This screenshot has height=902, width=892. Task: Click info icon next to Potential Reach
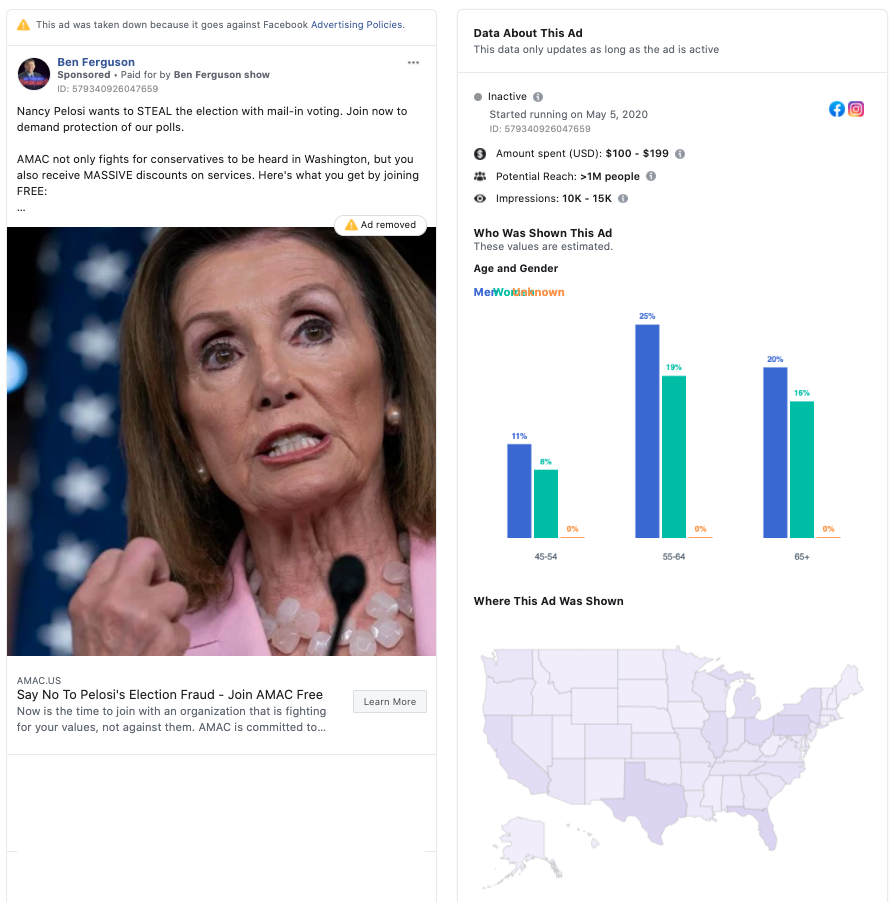[x=651, y=176]
